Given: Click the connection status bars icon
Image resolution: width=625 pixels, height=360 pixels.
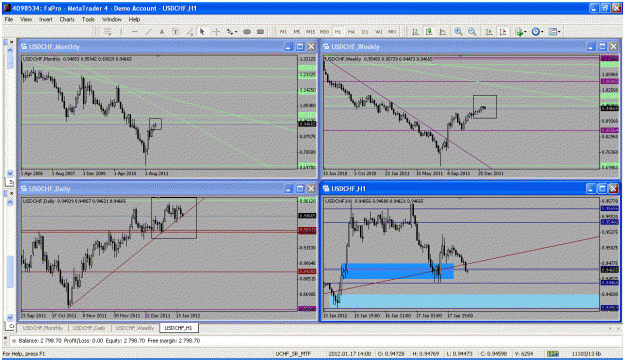Looking at the screenshot, I should tap(552, 354).
